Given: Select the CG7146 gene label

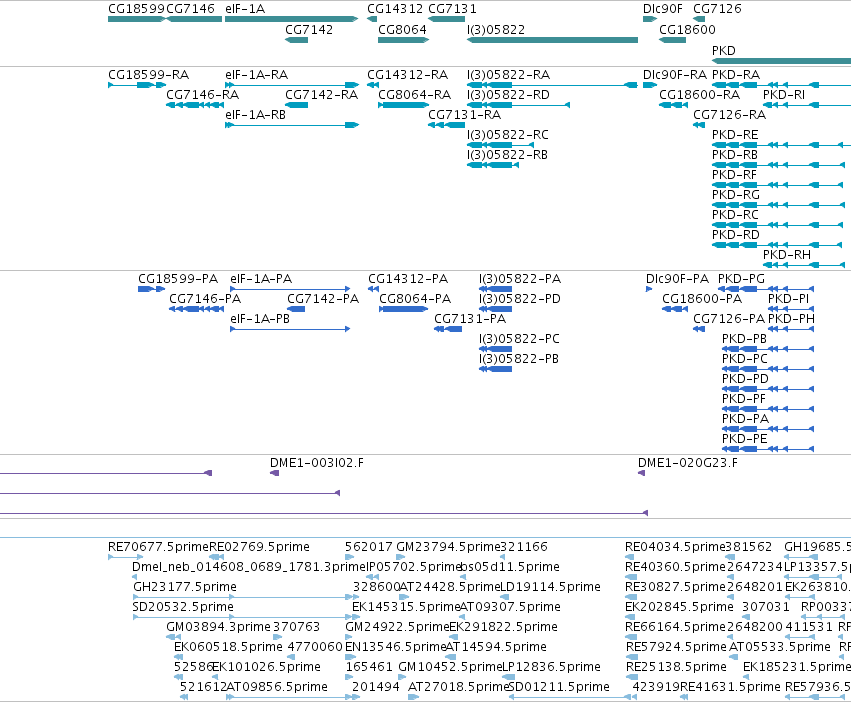Looking at the screenshot, I should [x=190, y=9].
